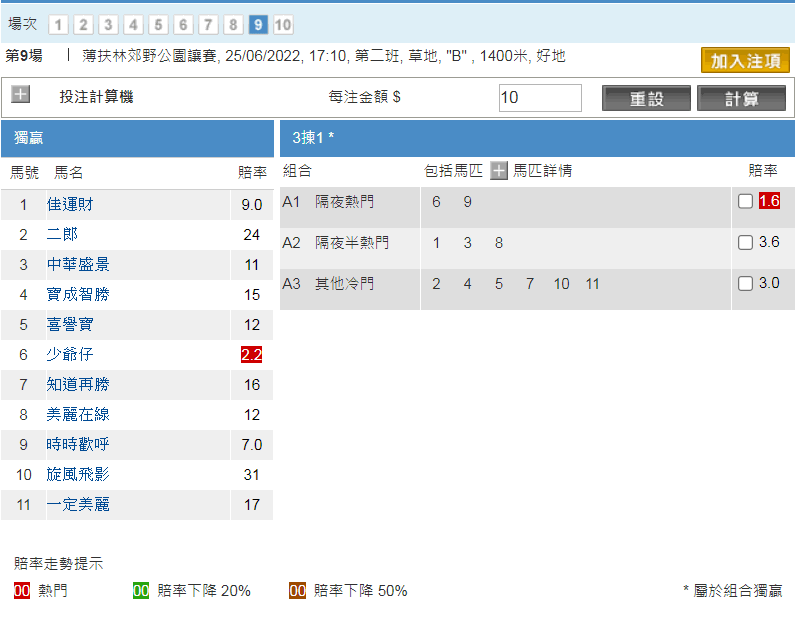
Task: Click the red 2.2 odds for 少爺仔
Action: [x=251, y=354]
